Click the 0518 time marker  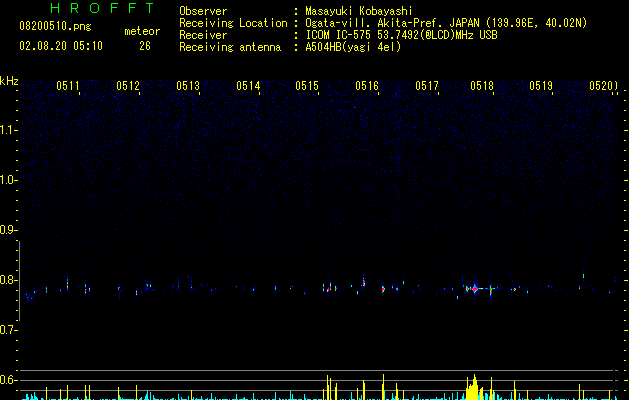482,86
